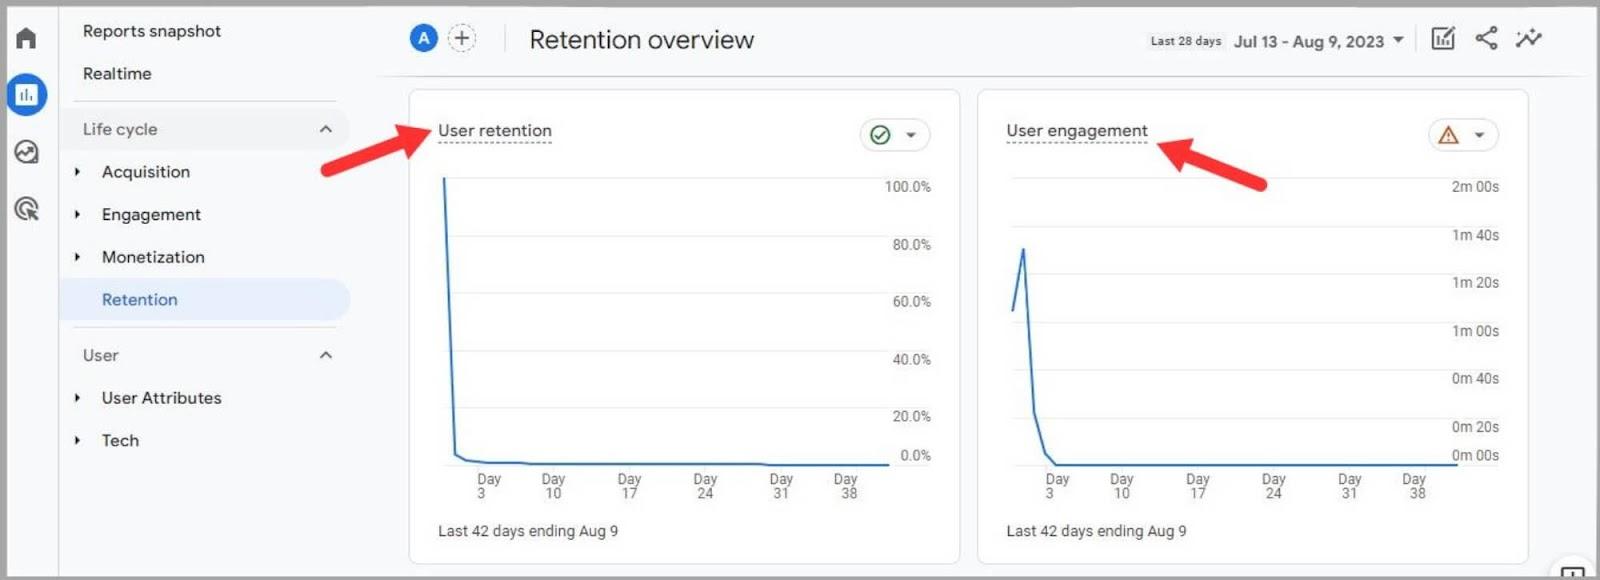1600x580 pixels.
Task: Click the warning icon on User engagement card
Action: [1449, 134]
